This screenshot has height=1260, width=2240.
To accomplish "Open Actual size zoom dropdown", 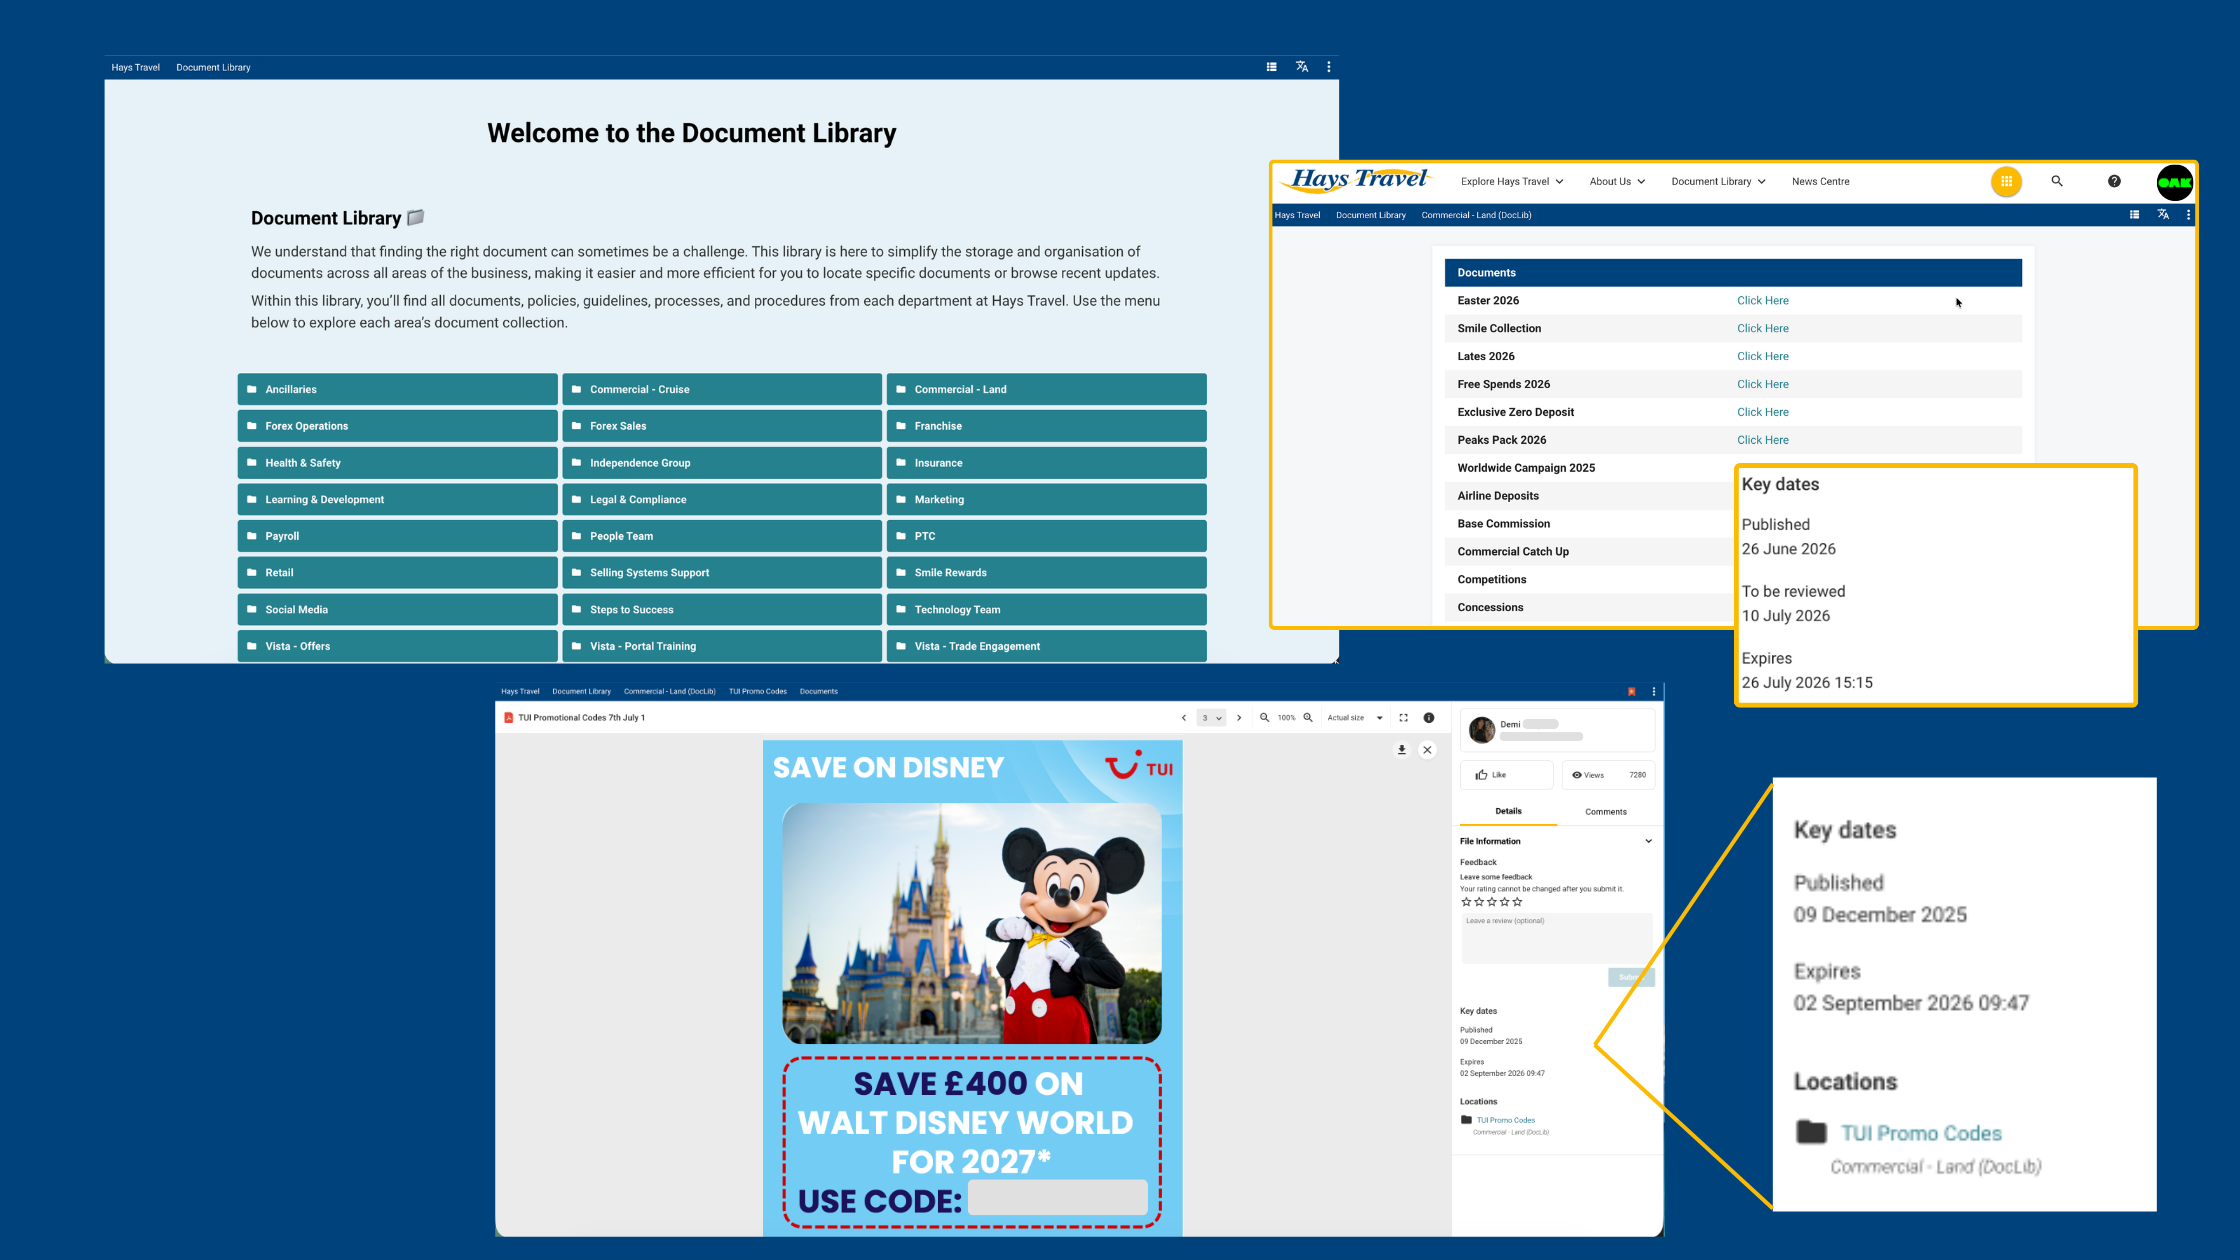I will point(1355,718).
